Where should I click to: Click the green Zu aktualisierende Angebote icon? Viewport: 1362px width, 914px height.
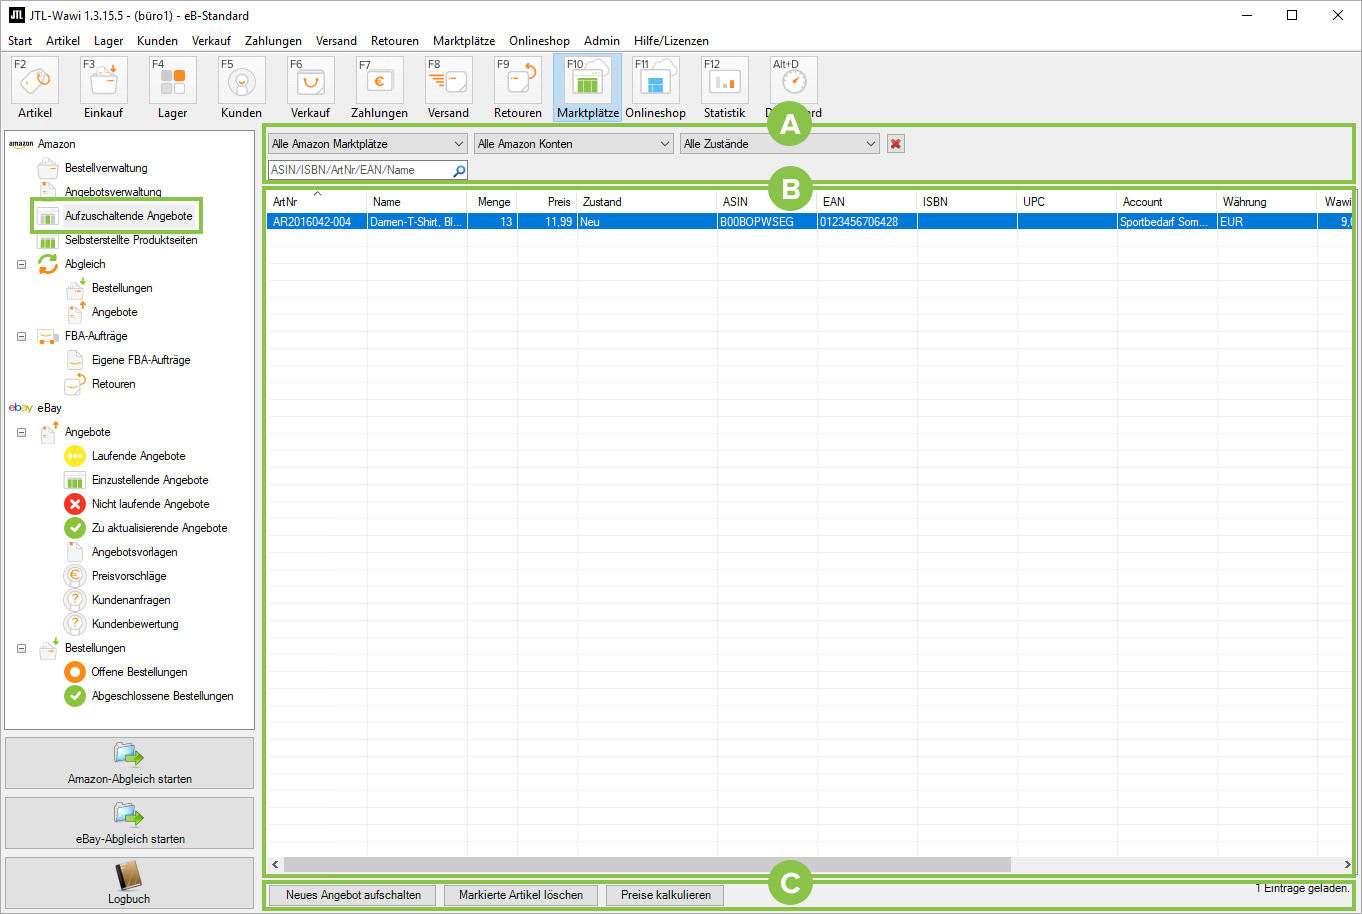[75, 528]
